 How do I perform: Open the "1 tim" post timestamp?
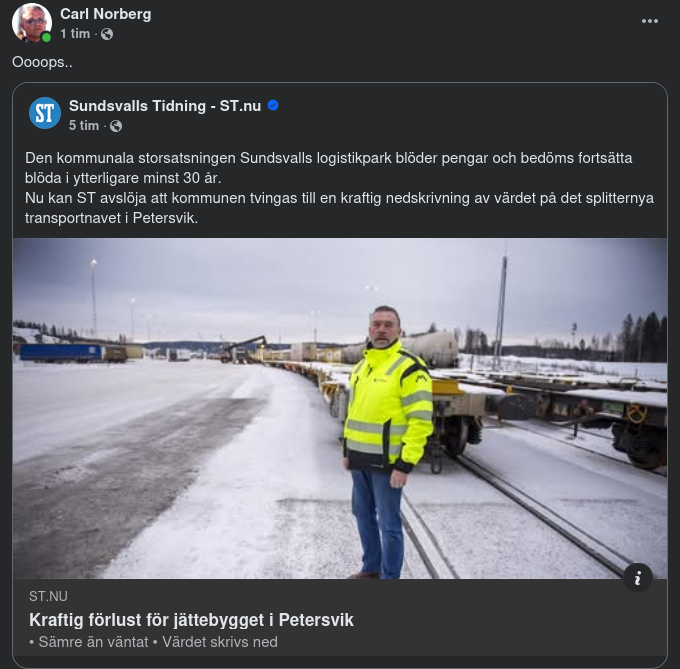click(74, 34)
